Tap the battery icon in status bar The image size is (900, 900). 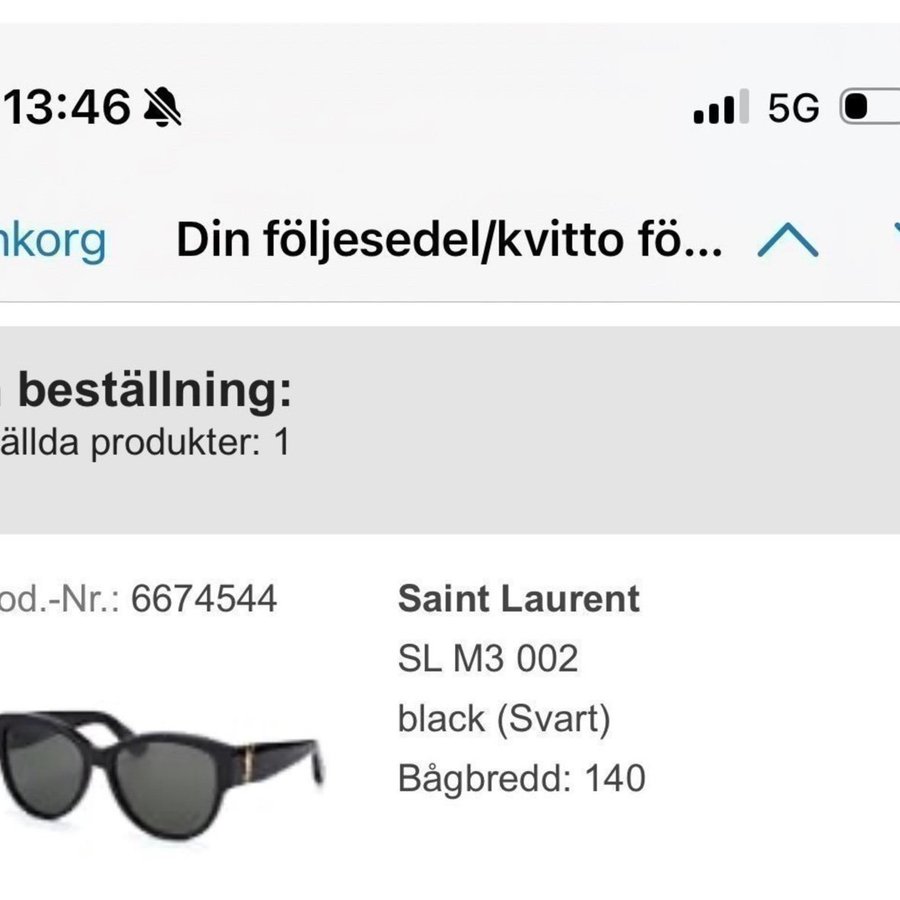pyautogui.click(x=870, y=107)
